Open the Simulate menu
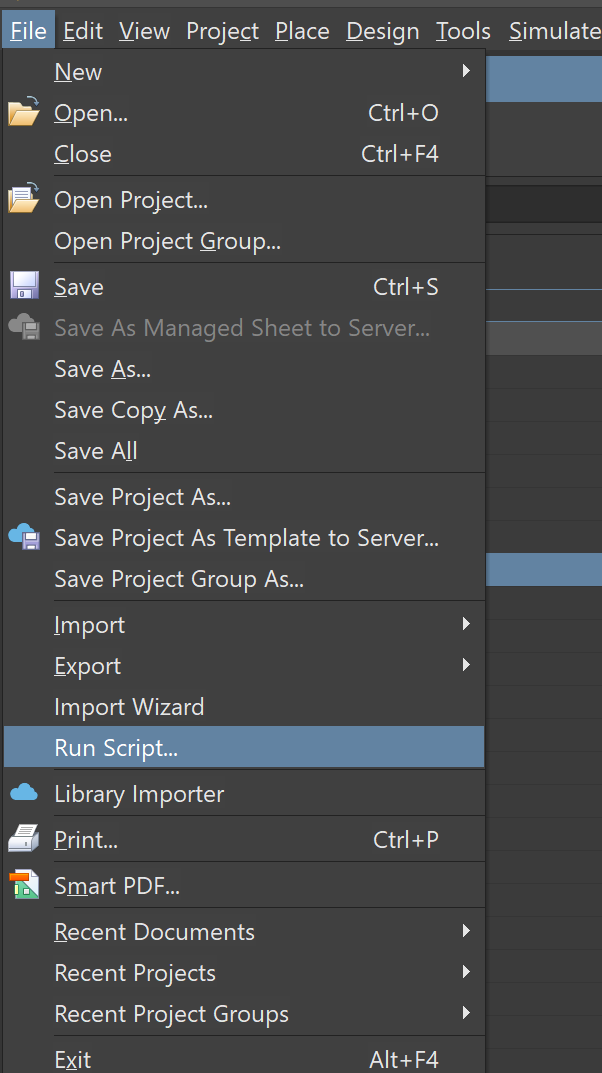 tap(554, 31)
